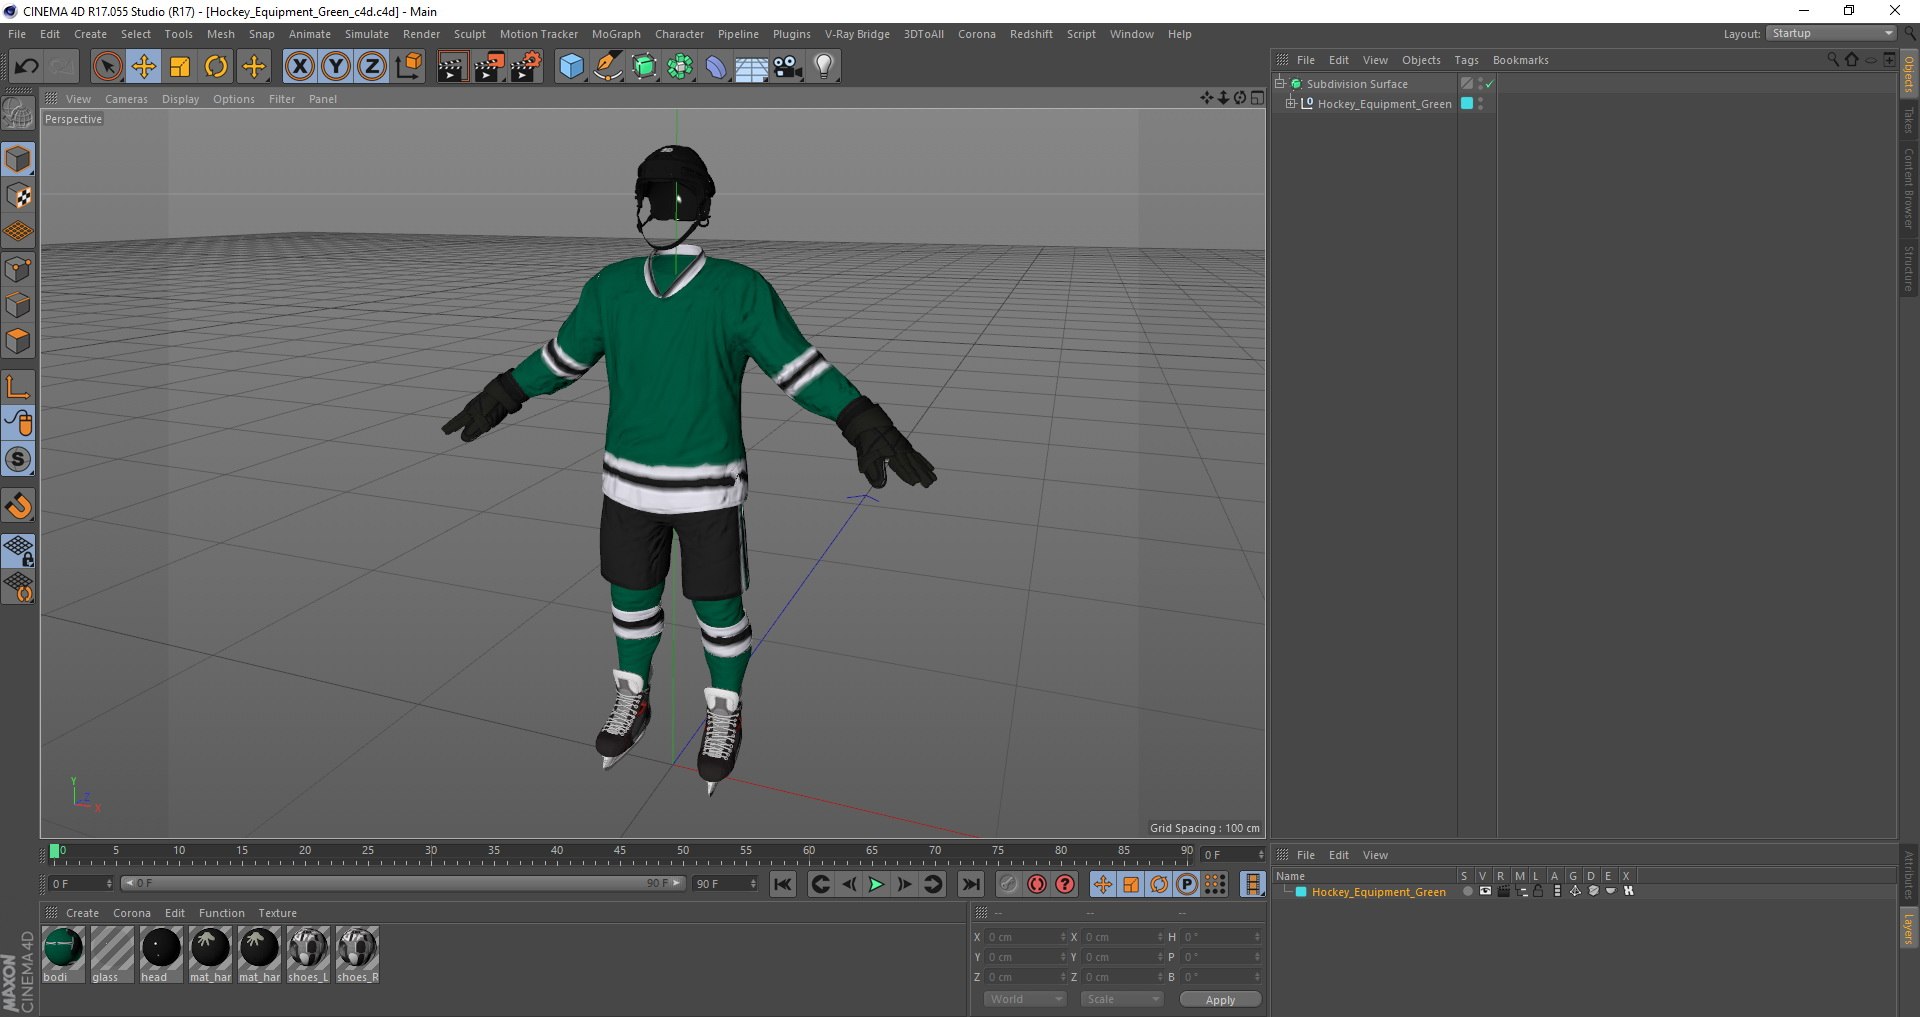Select the Live Selection tool
Viewport: 1920px width, 1017px height.
coord(107,67)
